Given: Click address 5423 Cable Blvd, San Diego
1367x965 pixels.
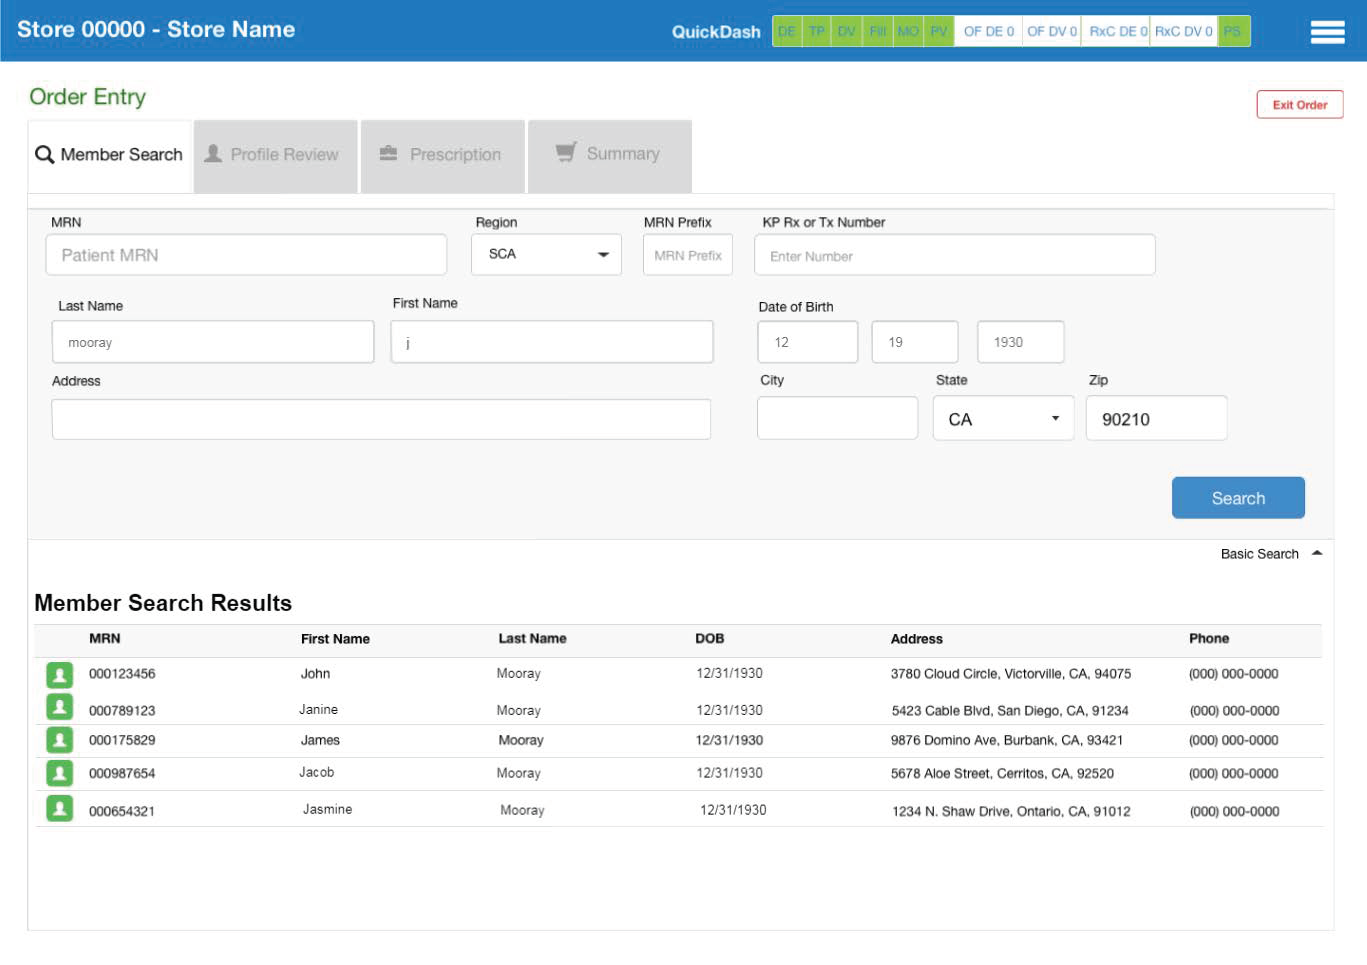Looking at the screenshot, I should 1010,711.
